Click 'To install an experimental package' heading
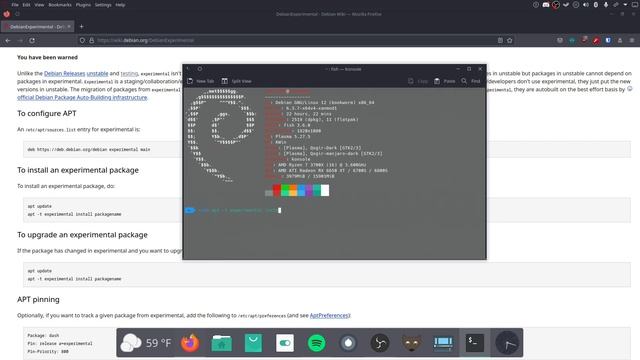Screen dimensions: 640x360 (x=78, y=170)
